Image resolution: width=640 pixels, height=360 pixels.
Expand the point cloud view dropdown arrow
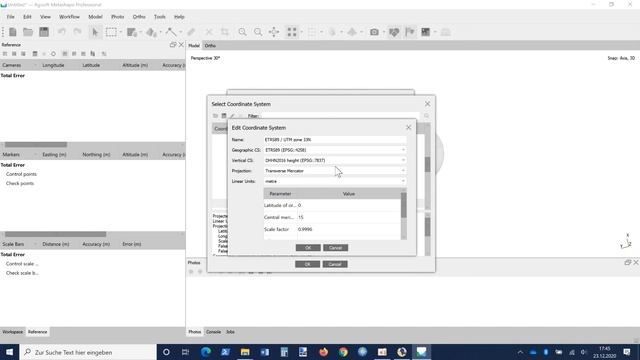pos(301,32)
